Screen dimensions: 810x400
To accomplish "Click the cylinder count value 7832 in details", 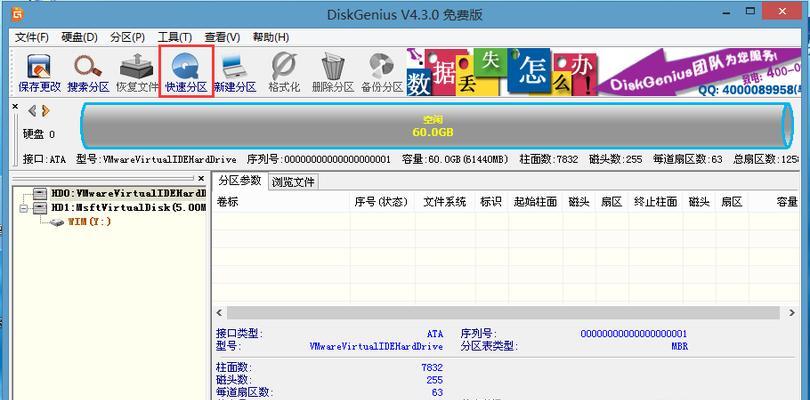I will point(432,367).
